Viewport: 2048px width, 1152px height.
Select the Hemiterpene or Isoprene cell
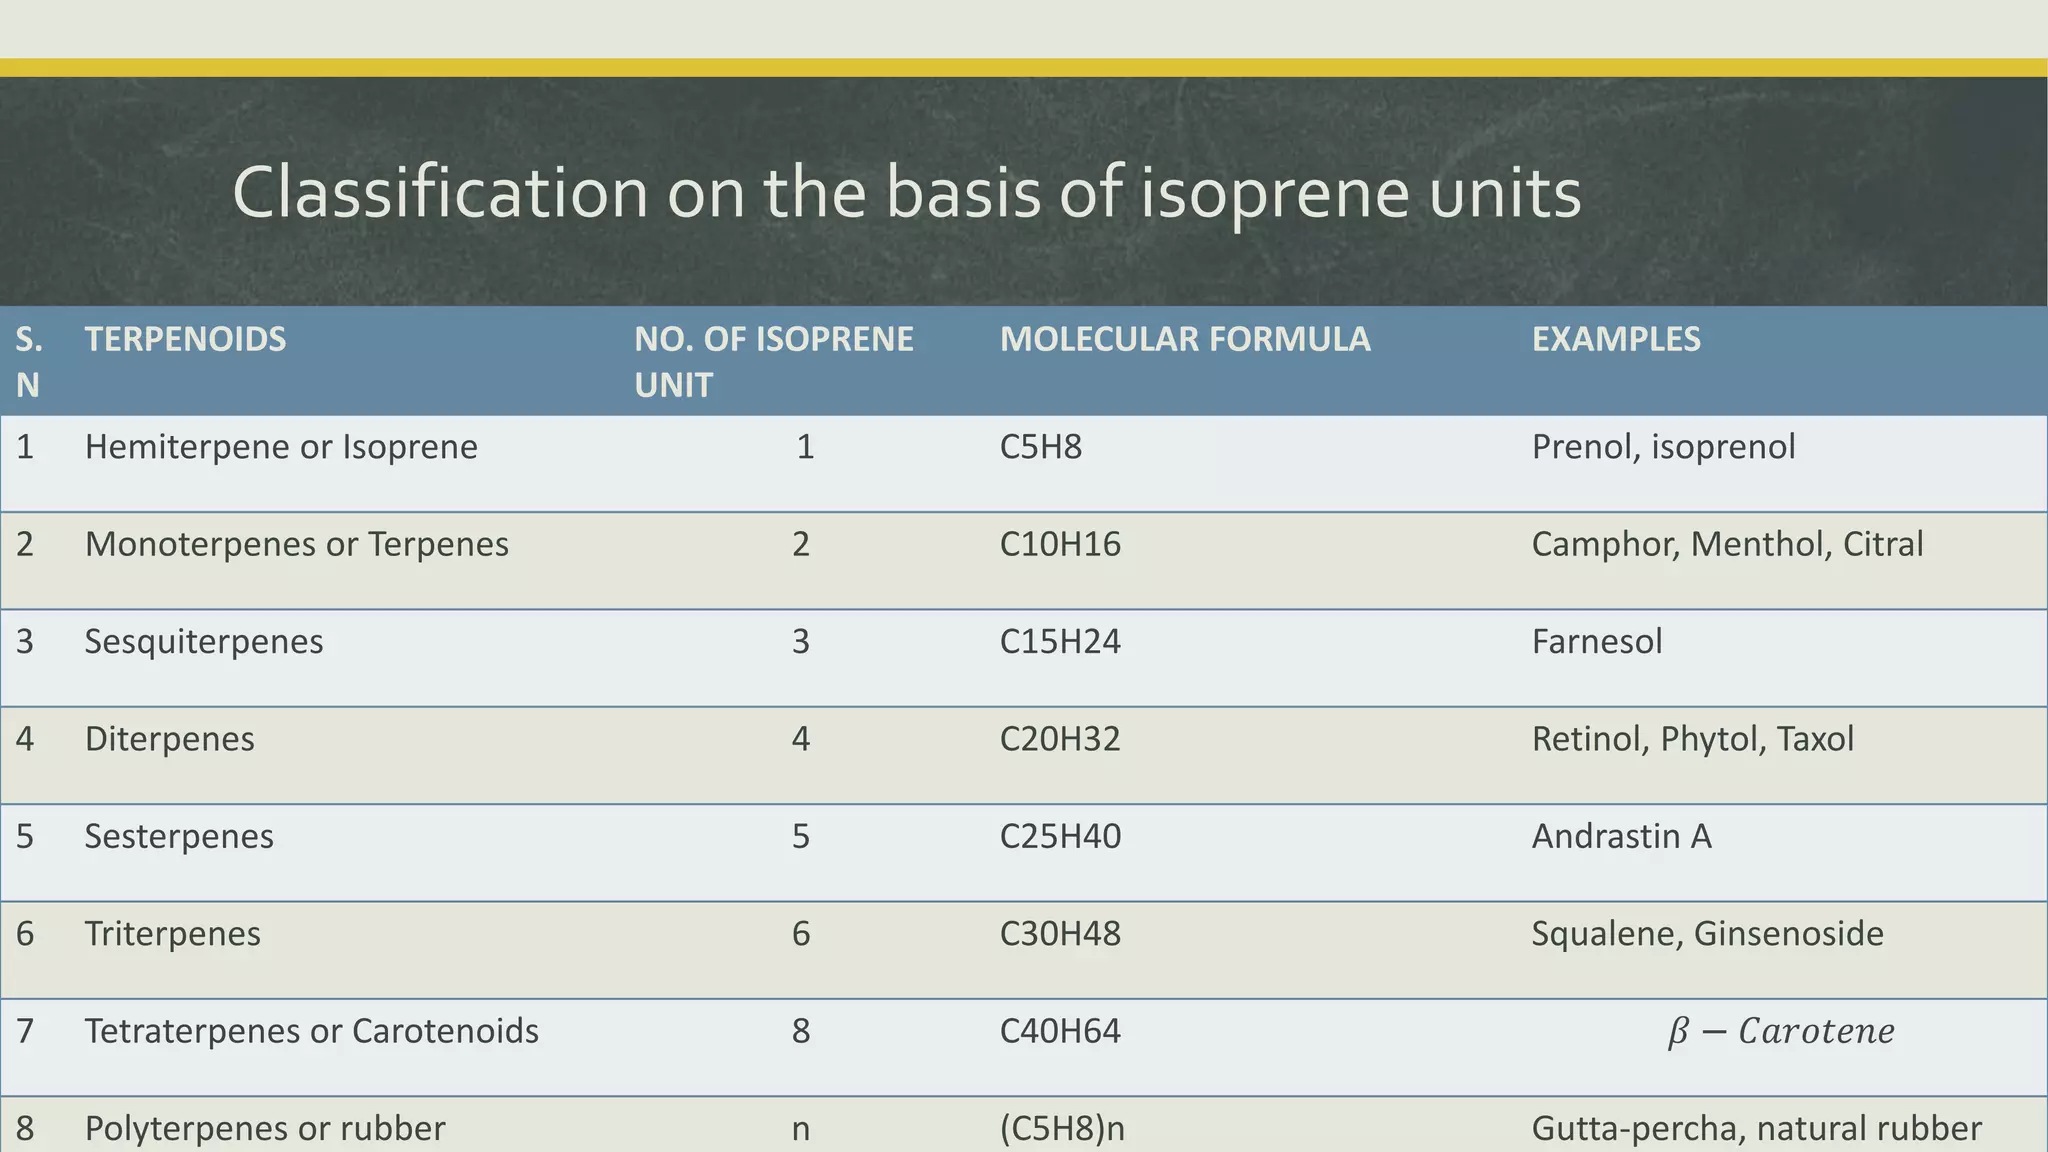281,446
